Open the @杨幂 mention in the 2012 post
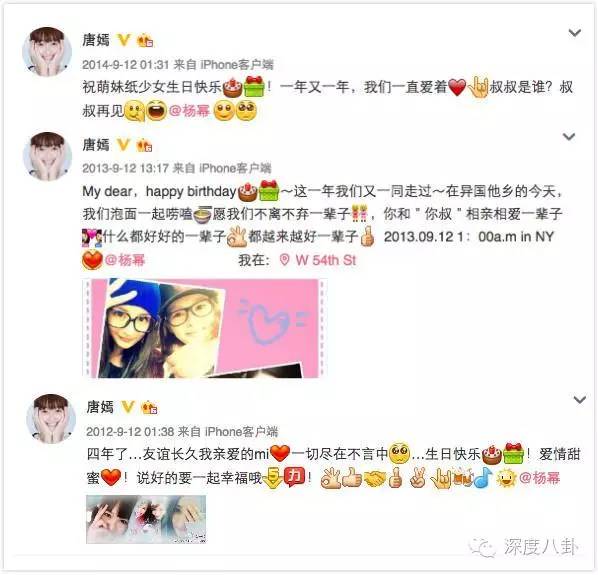Screen dimensions: 598x575 (x=539, y=477)
